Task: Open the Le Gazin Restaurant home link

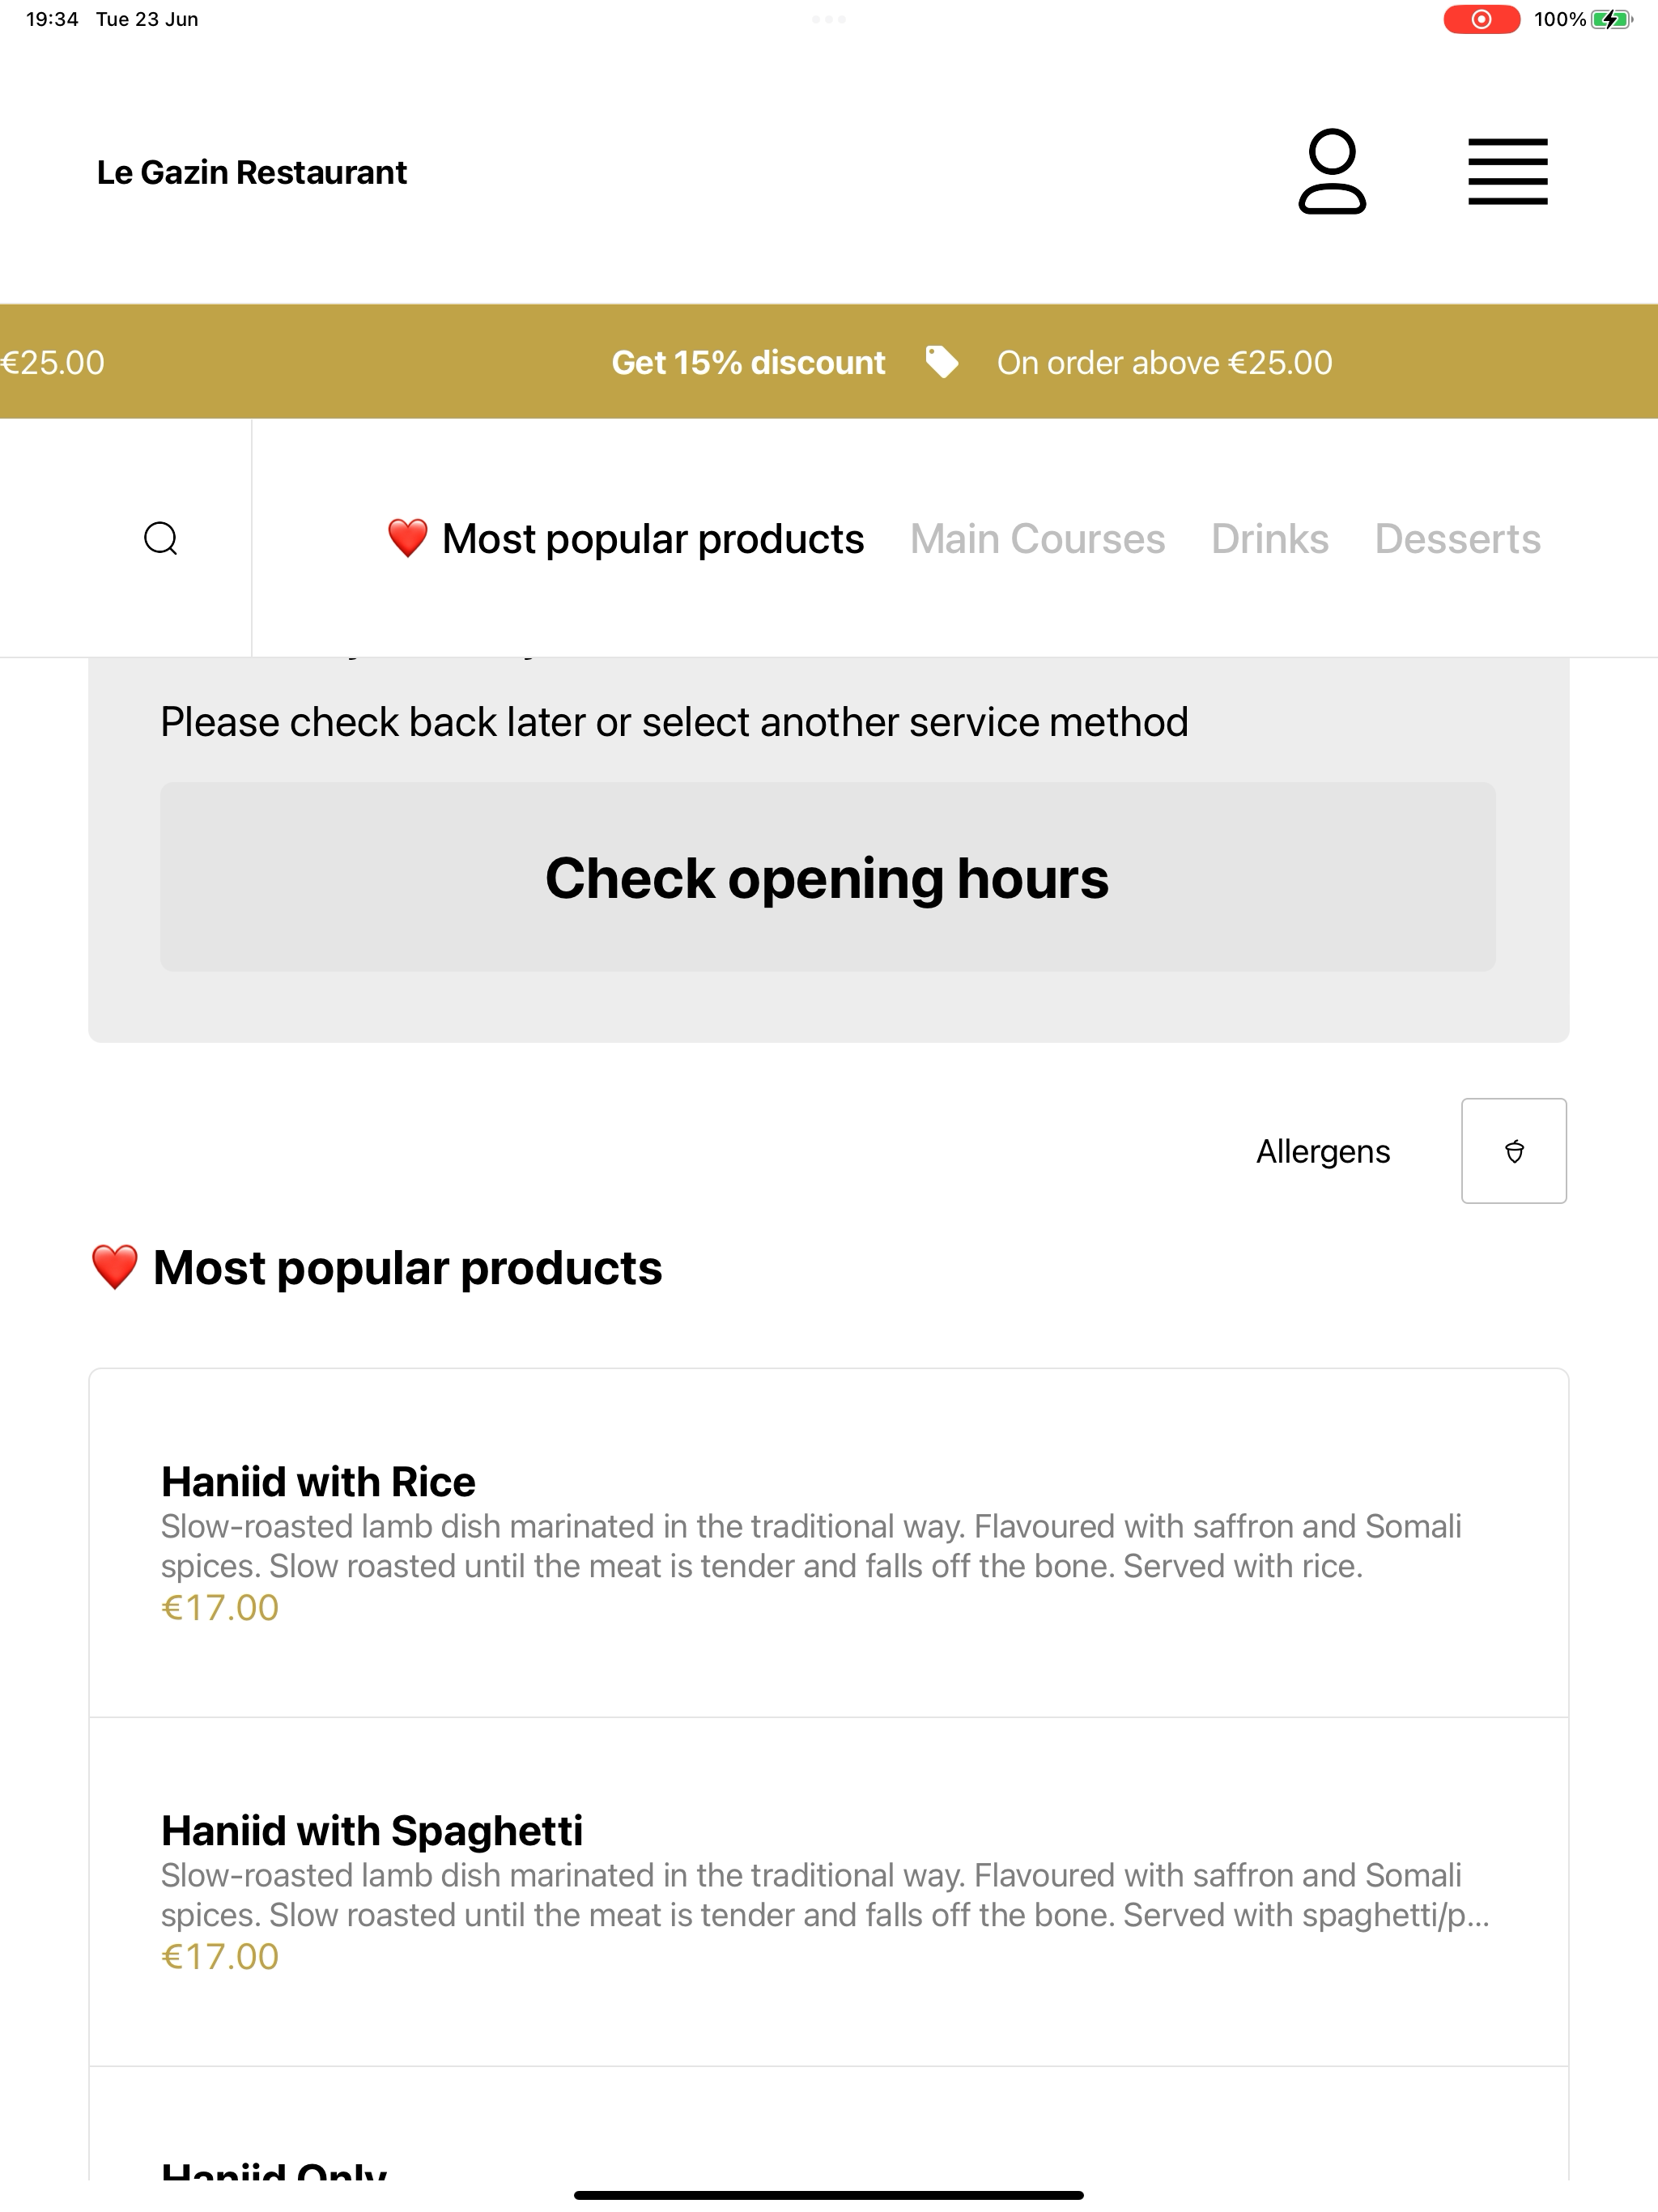Action: [x=252, y=172]
